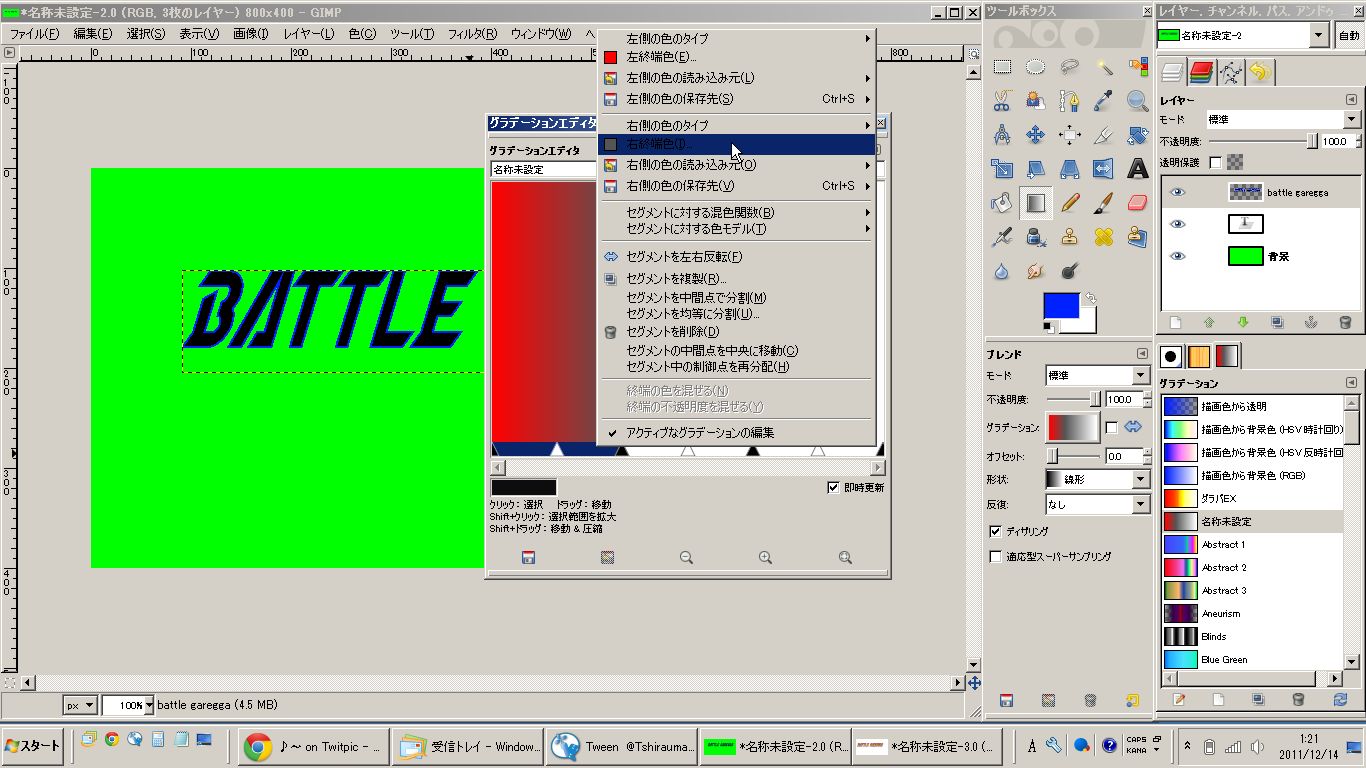Select the Text tool
This screenshot has width=1366, height=768.
(1138, 169)
